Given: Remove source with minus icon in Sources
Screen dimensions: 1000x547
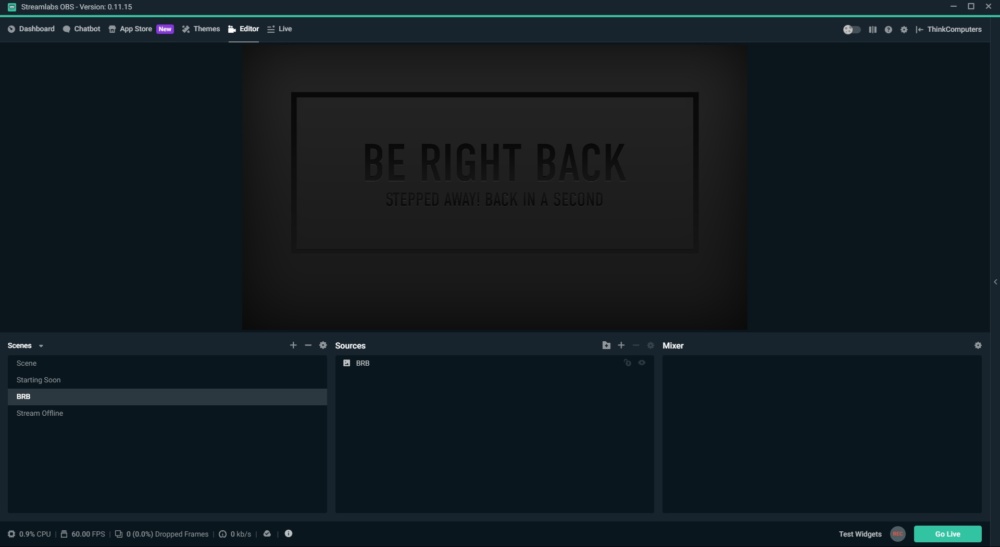Looking at the screenshot, I should [x=636, y=345].
